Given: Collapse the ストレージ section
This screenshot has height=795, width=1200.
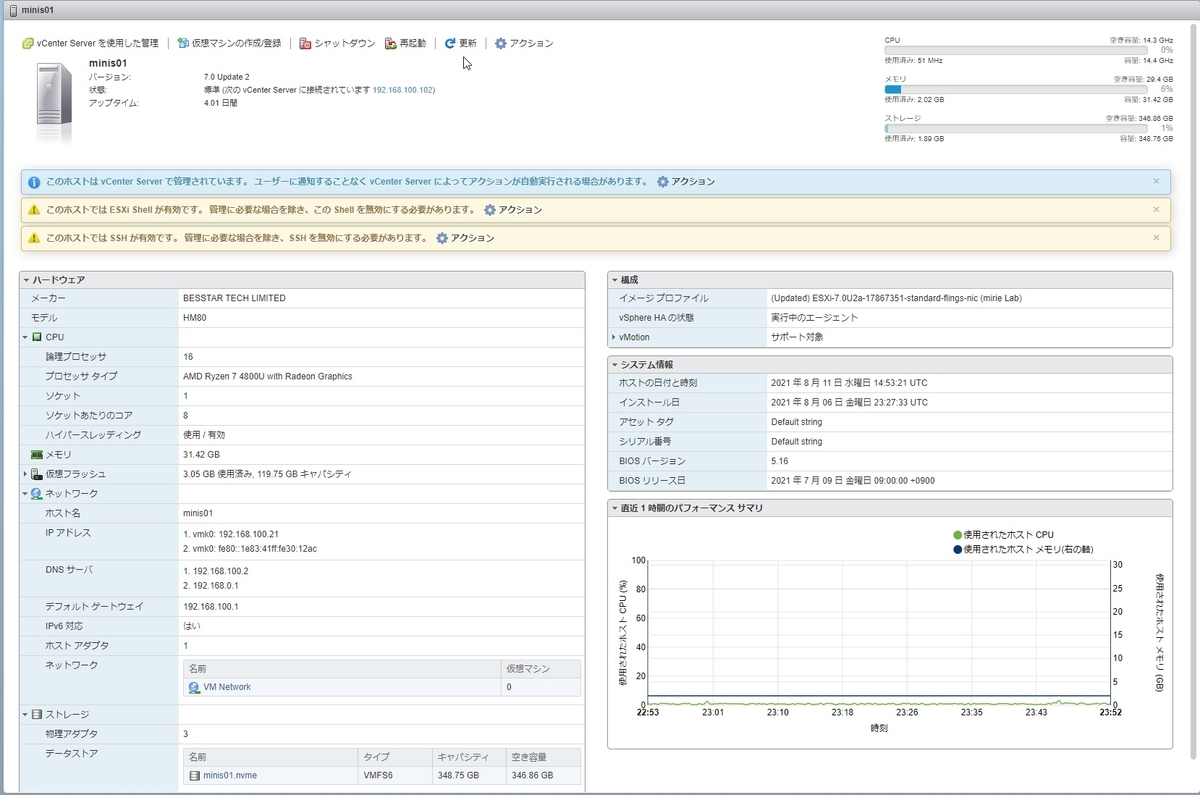Looking at the screenshot, I should [26, 715].
